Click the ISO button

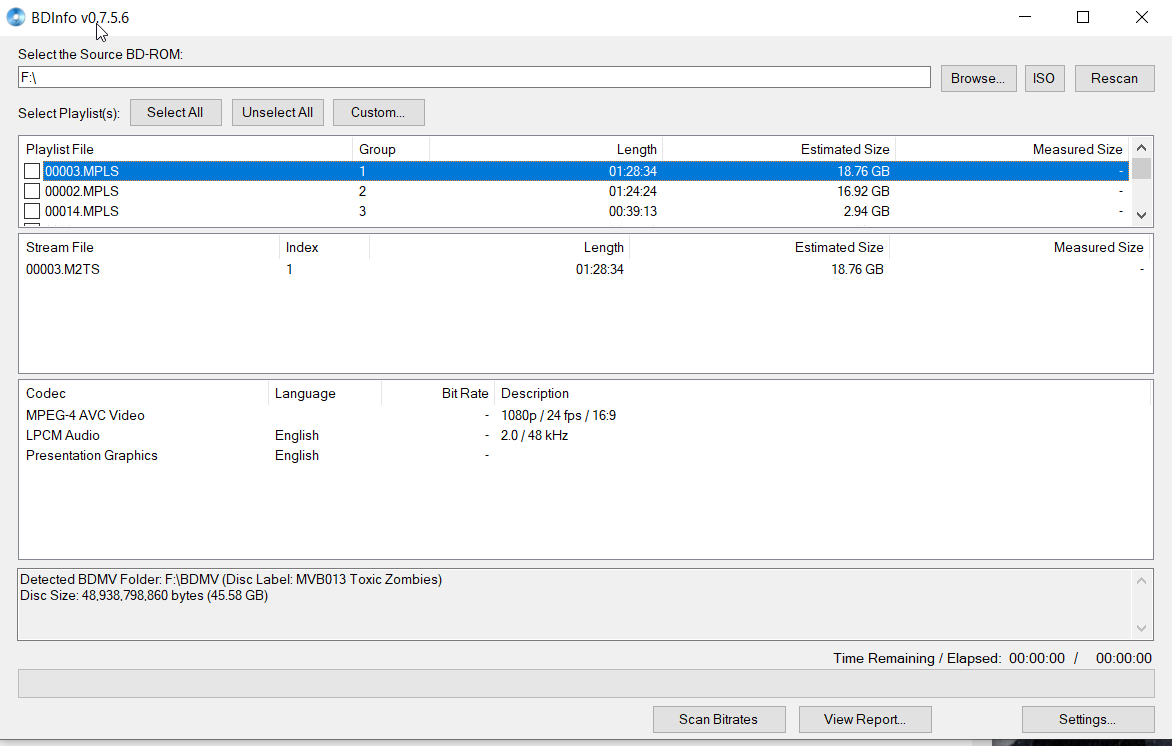(1043, 78)
